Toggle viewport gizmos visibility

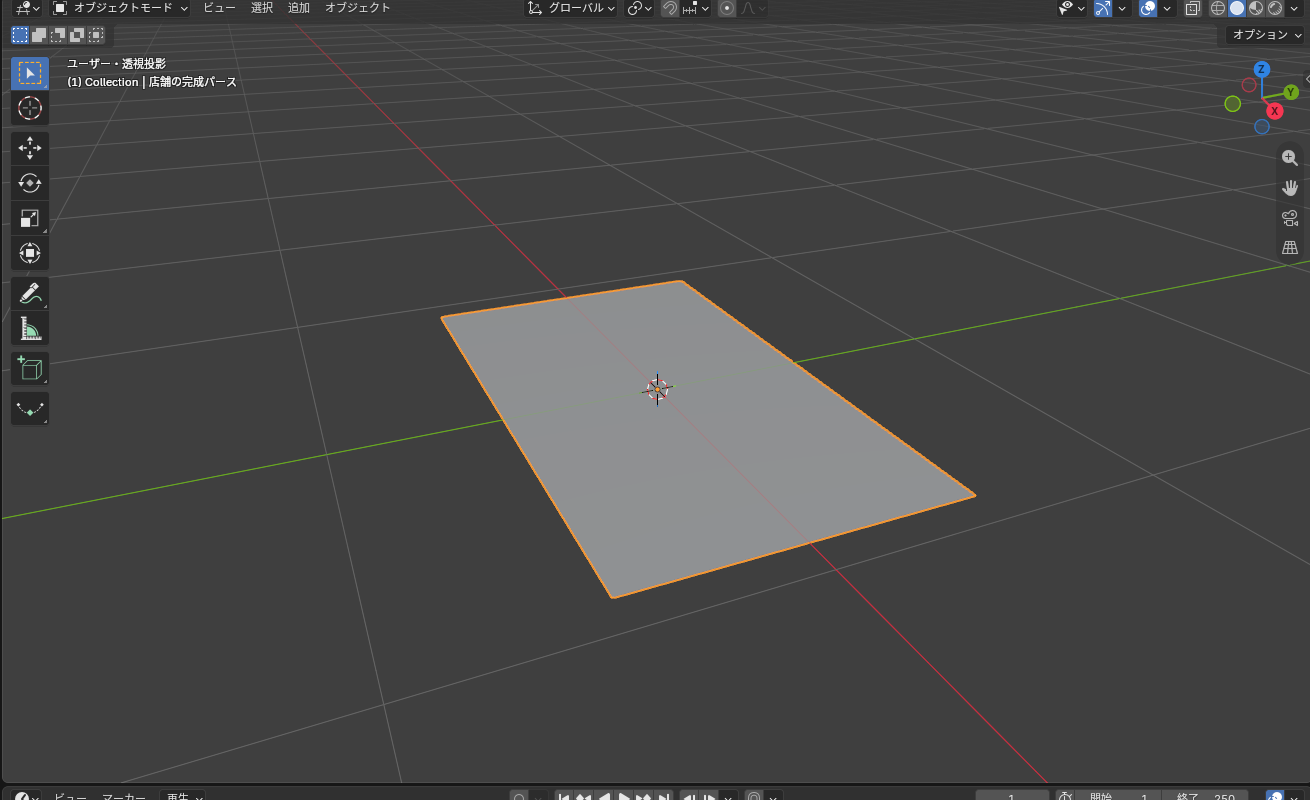click(1102, 8)
